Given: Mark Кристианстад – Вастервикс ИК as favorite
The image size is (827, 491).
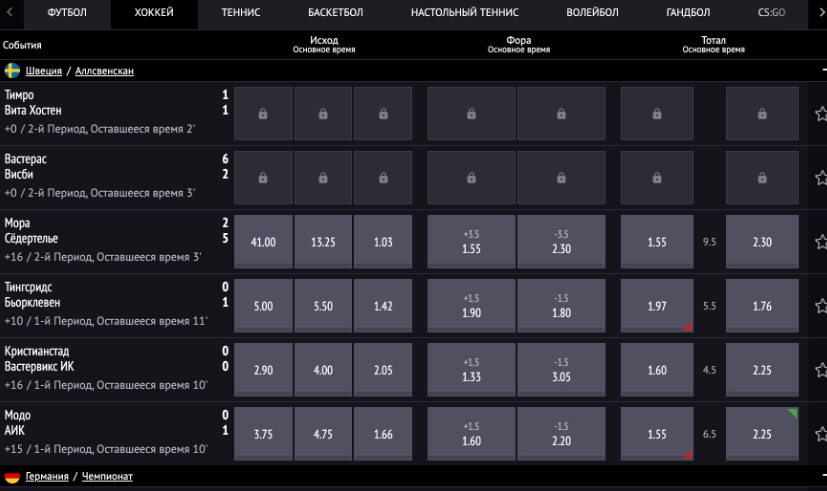Looking at the screenshot, I should tap(821, 370).
